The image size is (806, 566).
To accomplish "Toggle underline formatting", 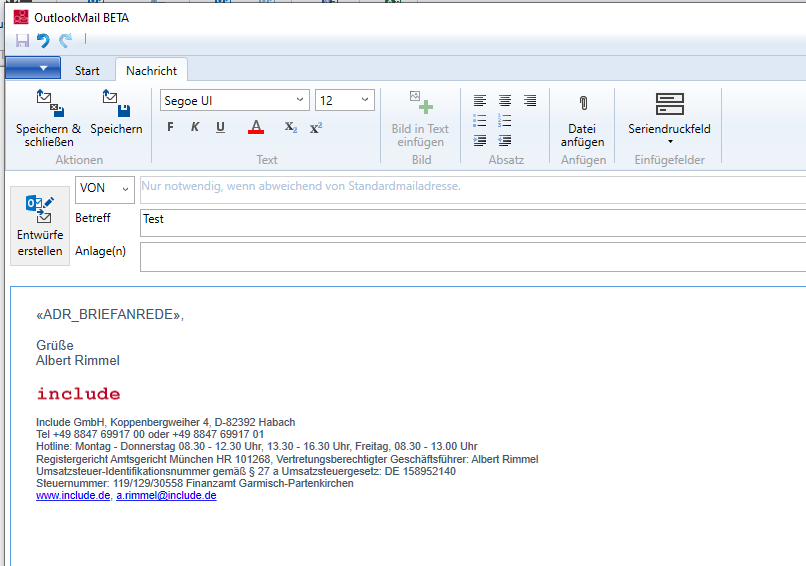I will [x=220, y=127].
